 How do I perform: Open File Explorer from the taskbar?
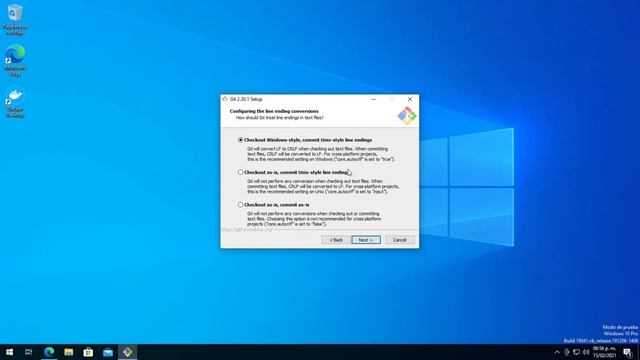pos(69,352)
